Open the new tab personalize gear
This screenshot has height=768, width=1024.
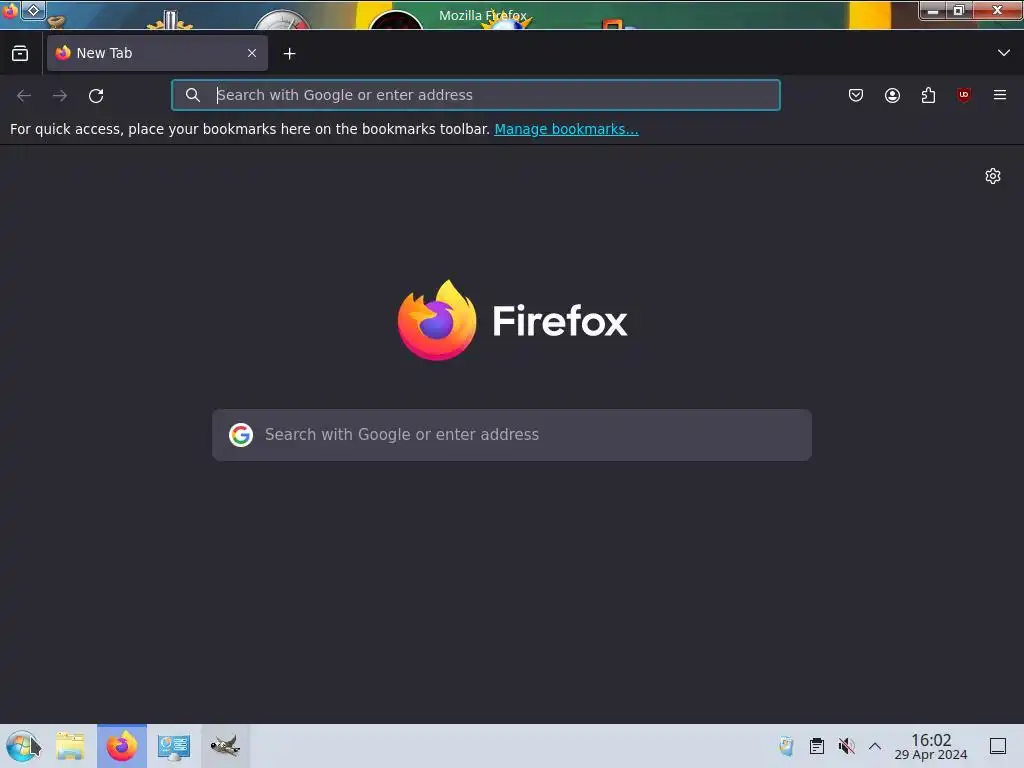[x=993, y=176]
